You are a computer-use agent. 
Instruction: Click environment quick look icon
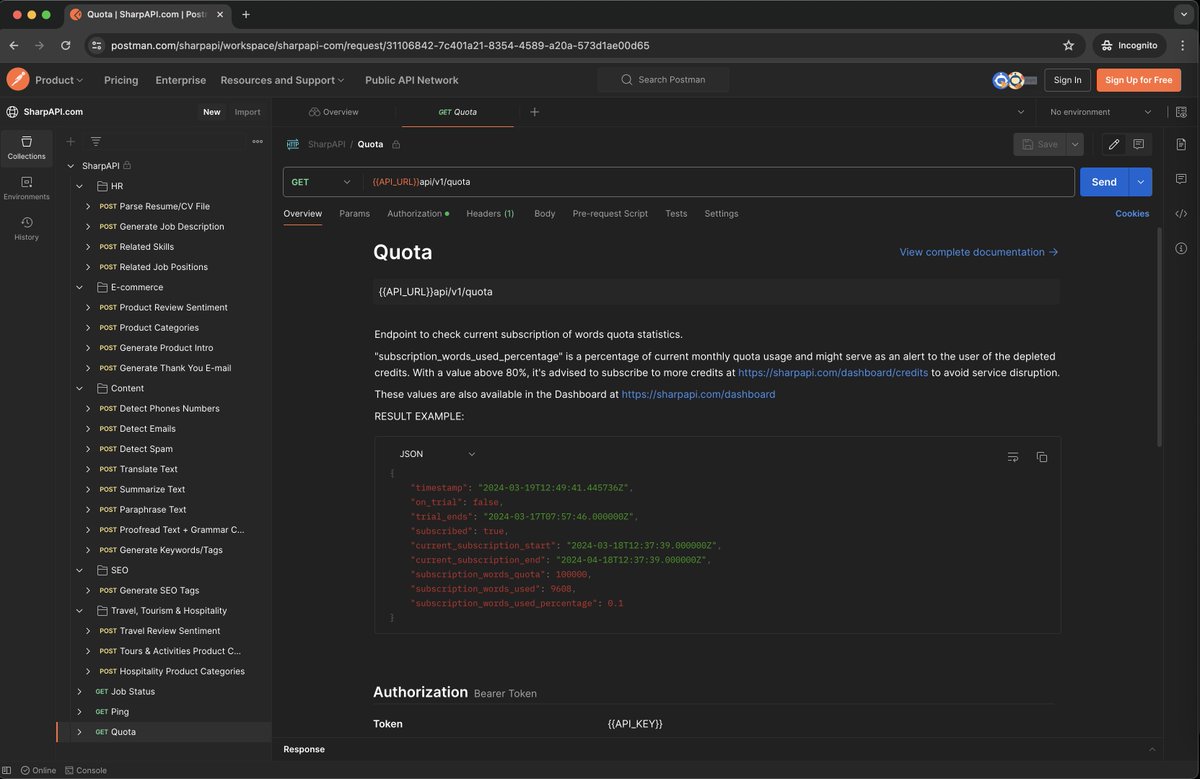pyautogui.click(x=1181, y=112)
